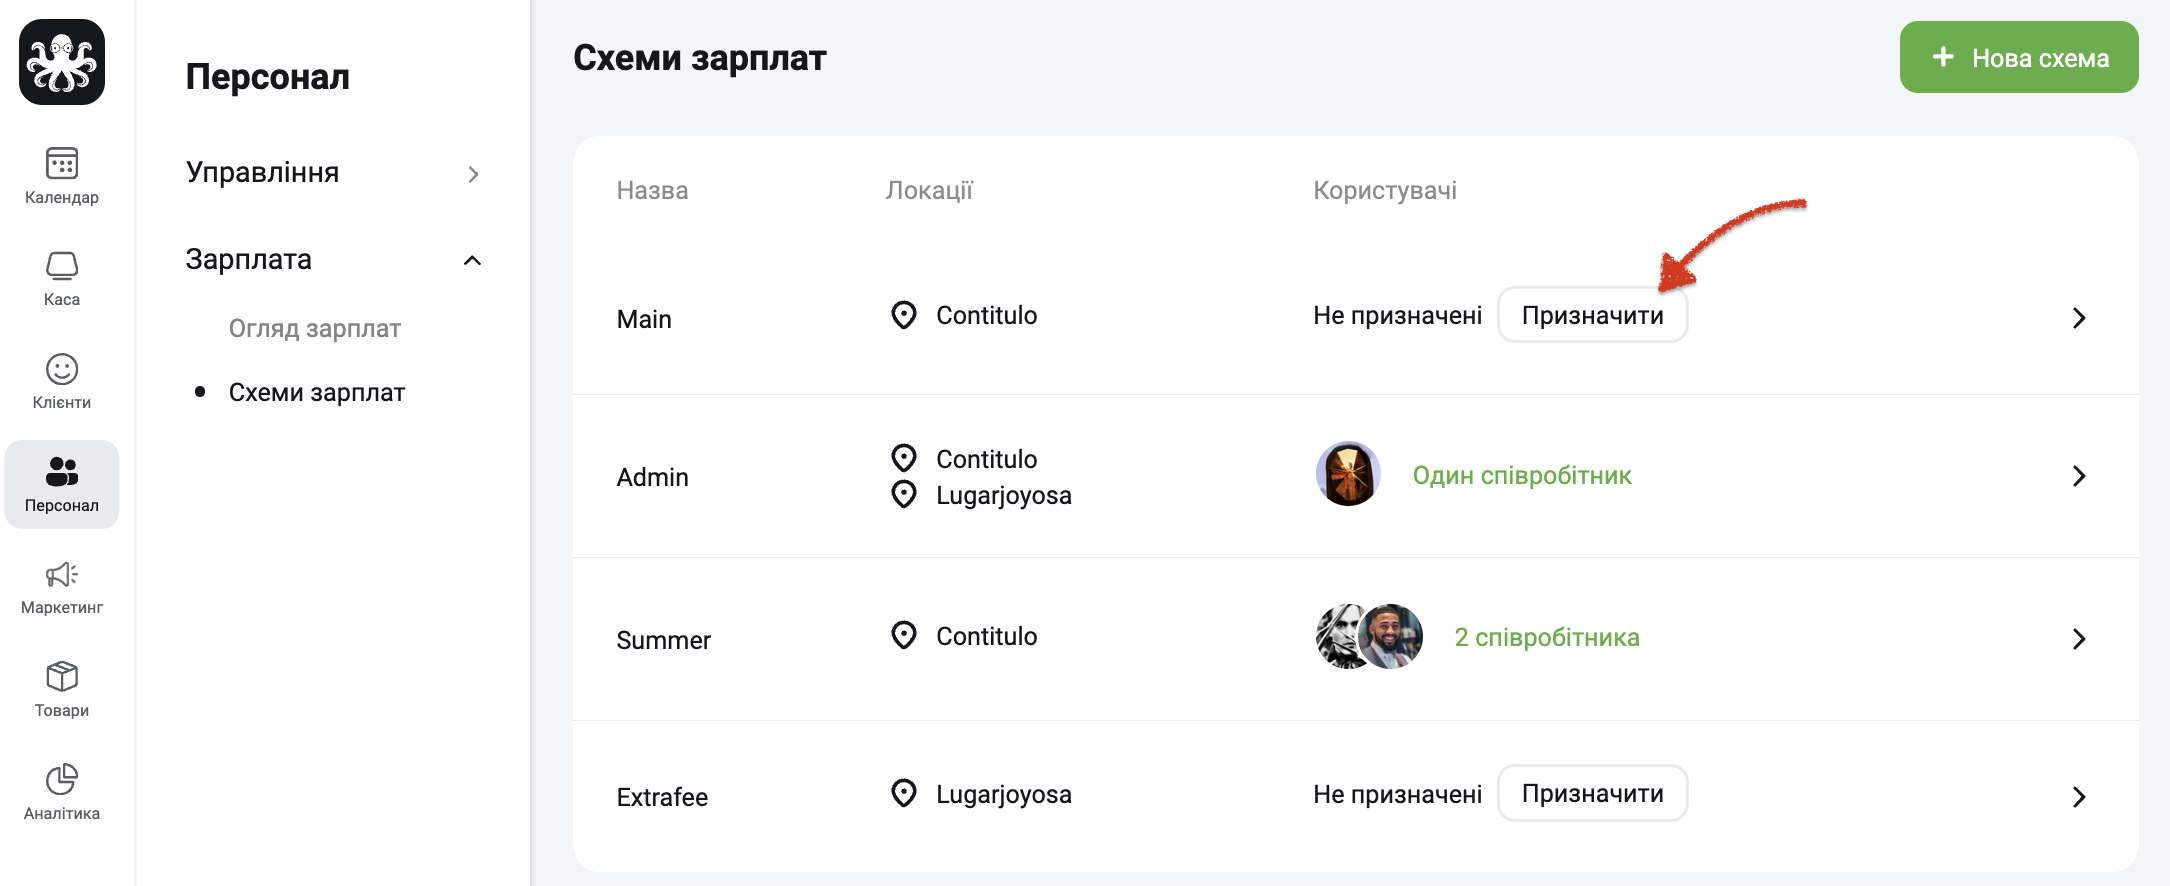Click the black-and-white avatar in Summer row
Screen dimensions: 2170x886
click(1338, 636)
